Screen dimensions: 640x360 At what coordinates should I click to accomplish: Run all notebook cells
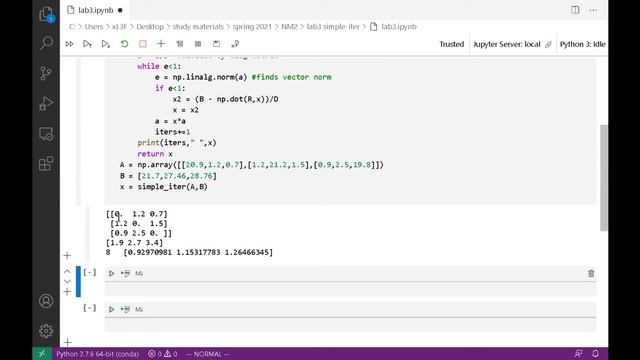pyautogui.click(x=69, y=44)
